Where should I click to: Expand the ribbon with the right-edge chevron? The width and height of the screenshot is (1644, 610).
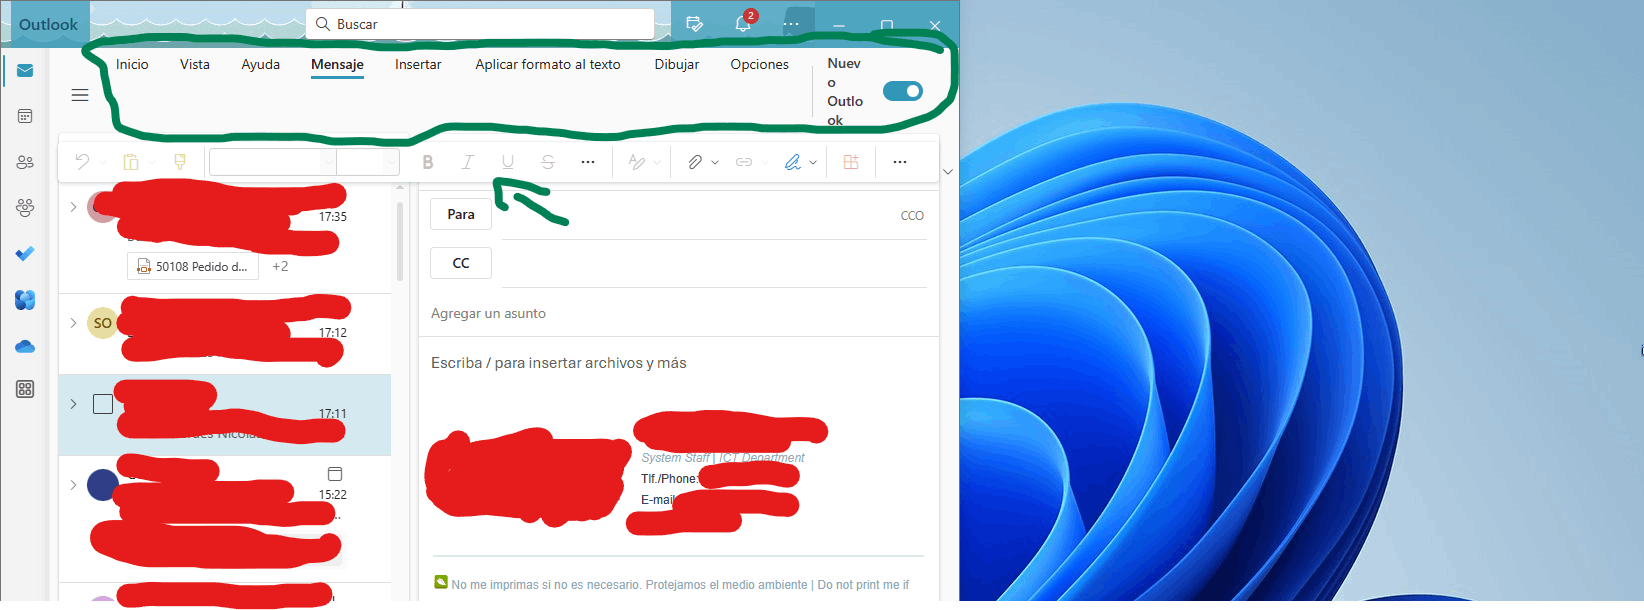(948, 171)
